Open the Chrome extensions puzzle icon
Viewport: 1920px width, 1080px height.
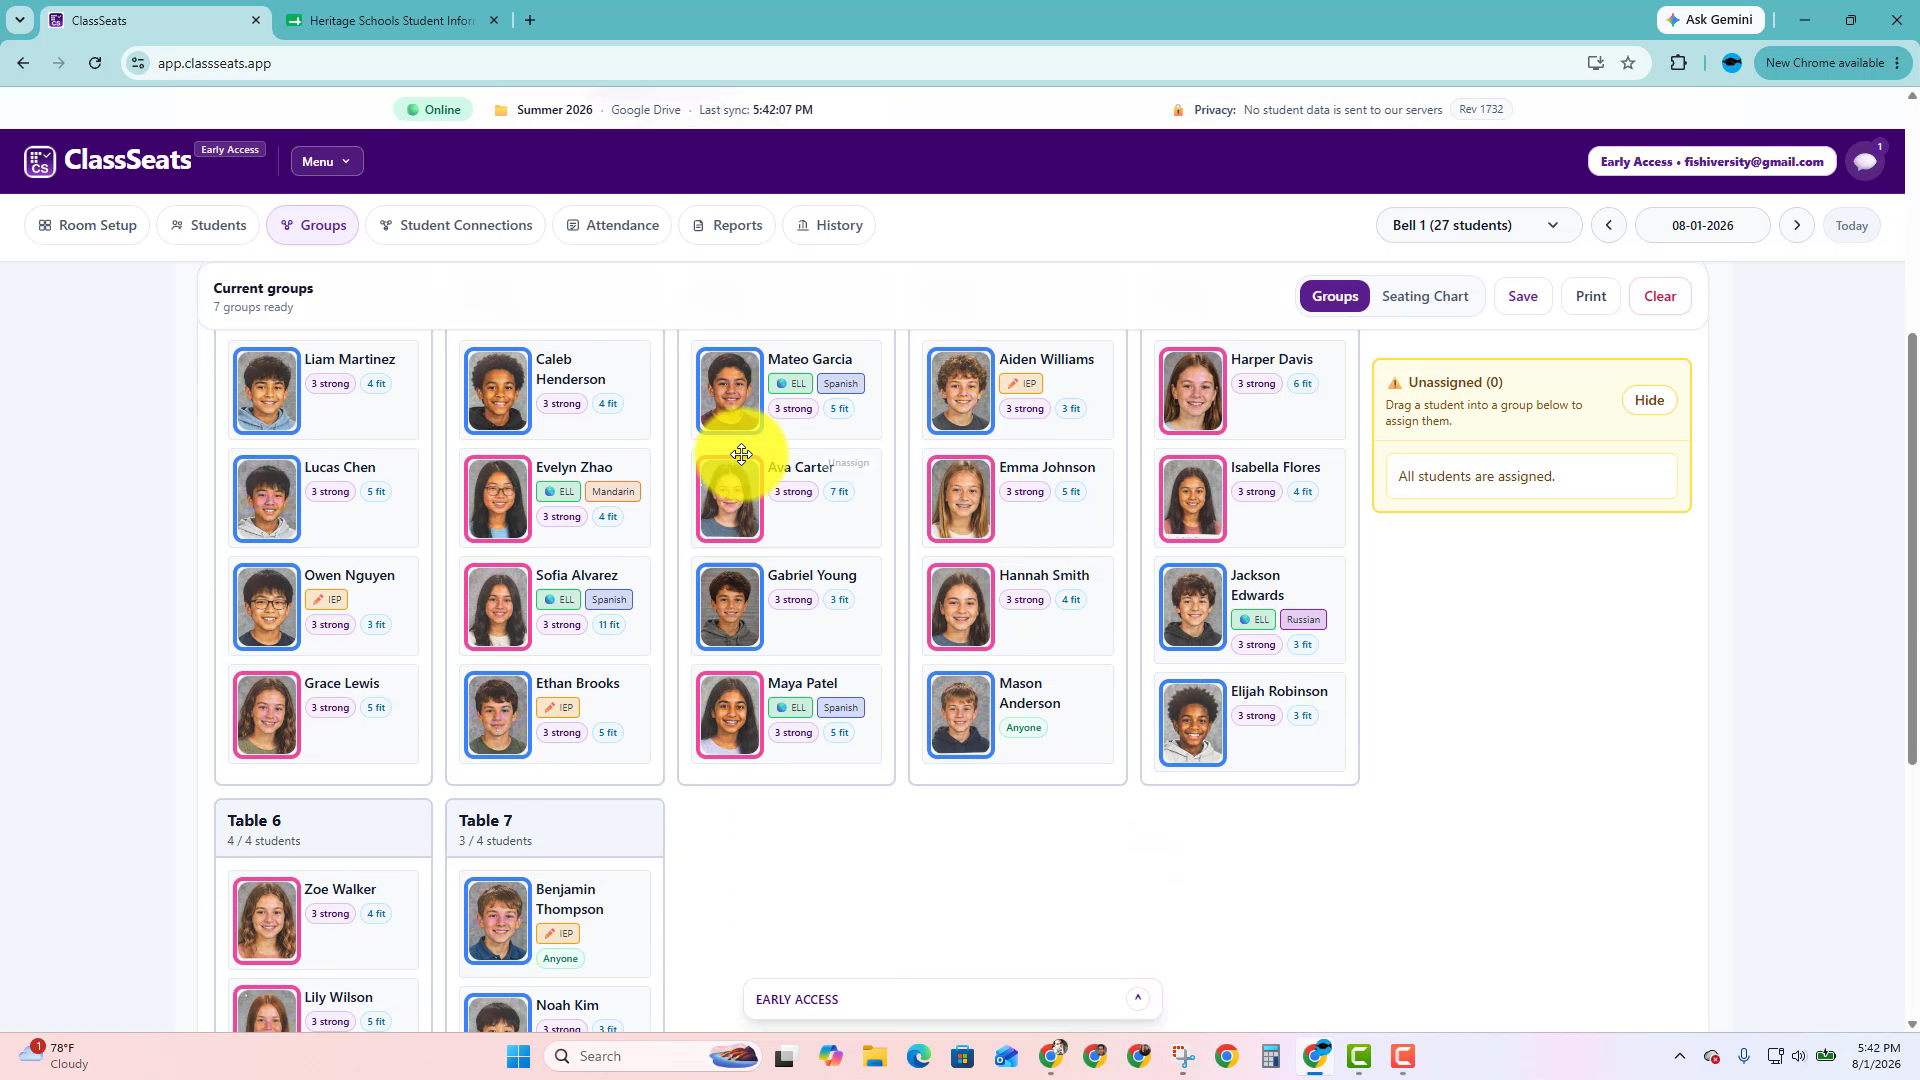[1678, 63]
